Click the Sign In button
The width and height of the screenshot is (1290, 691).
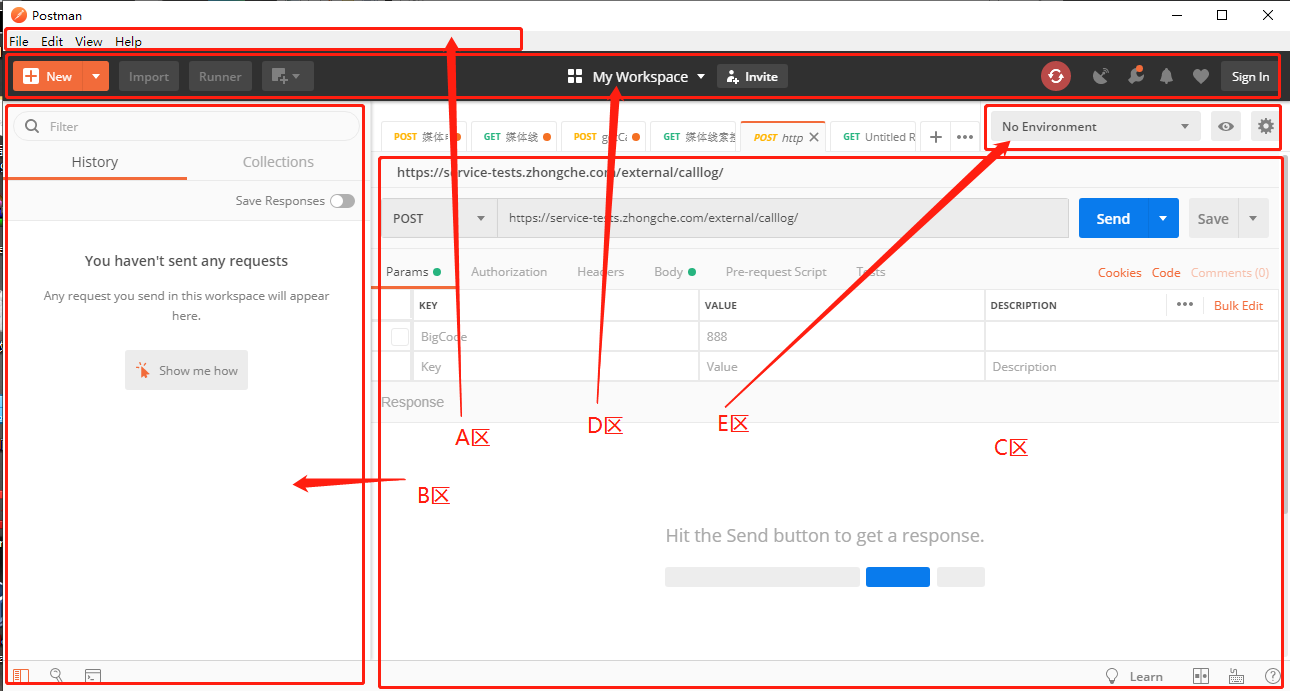pyautogui.click(x=1250, y=76)
